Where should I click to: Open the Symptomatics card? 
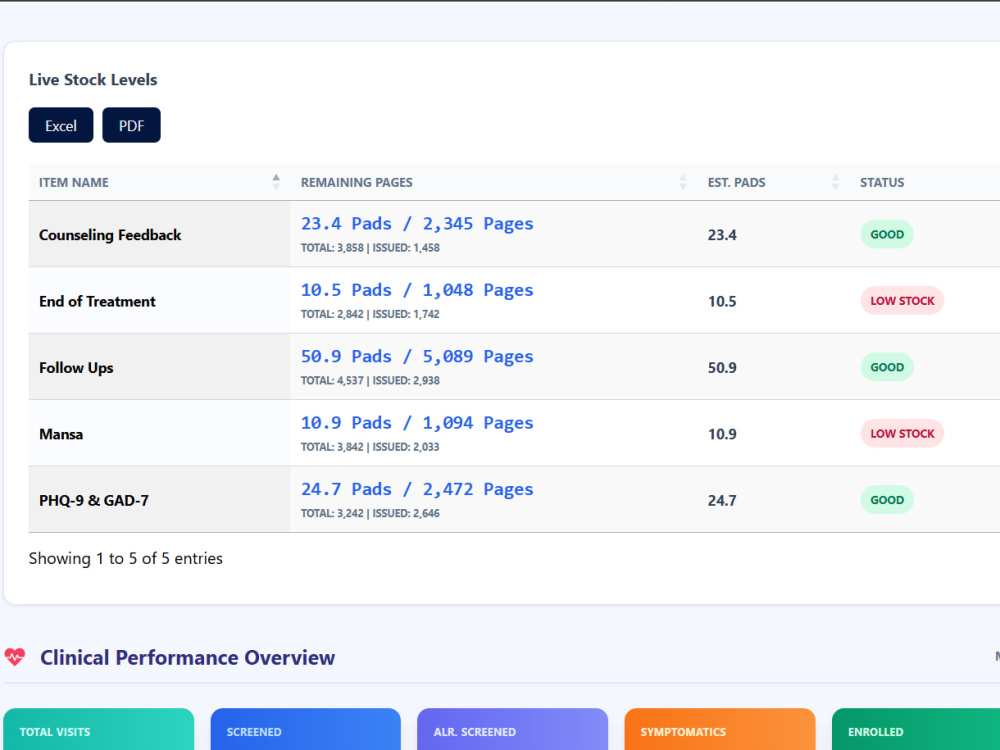(x=720, y=729)
